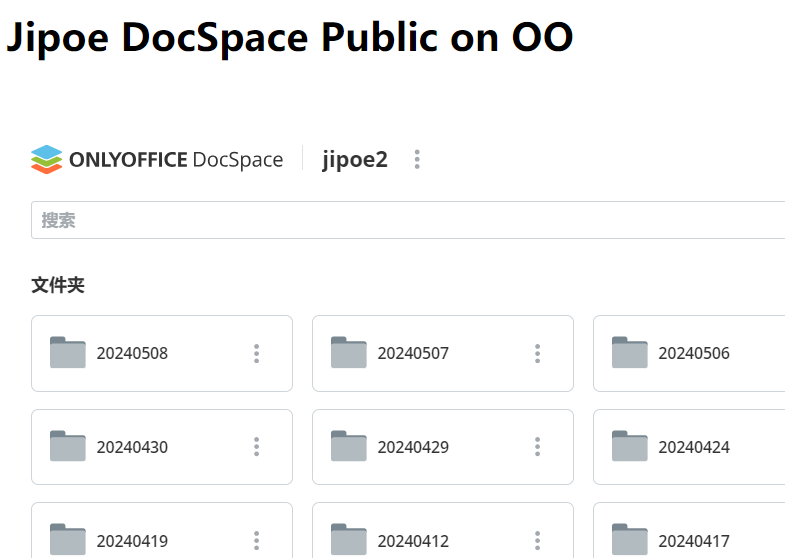Open the jipoe2 room options menu
The height and width of the screenshot is (558, 785).
(x=417, y=160)
